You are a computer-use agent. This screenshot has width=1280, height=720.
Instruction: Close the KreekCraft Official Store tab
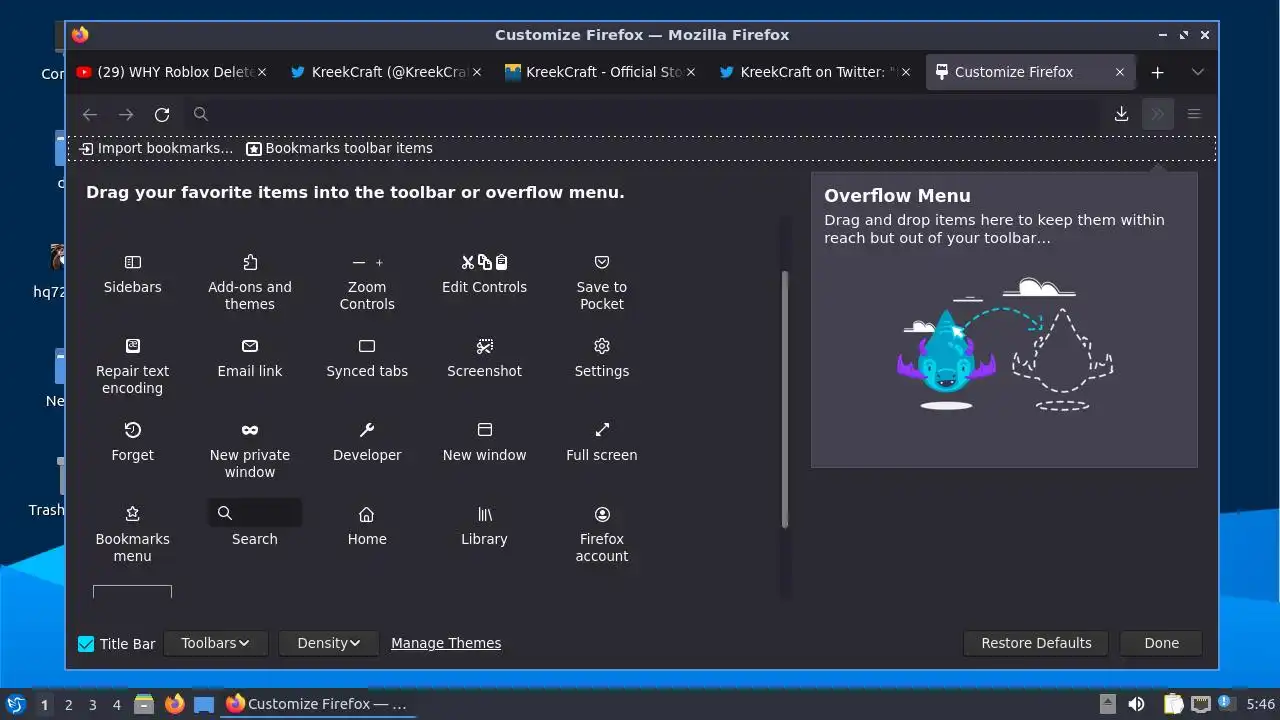(691, 72)
